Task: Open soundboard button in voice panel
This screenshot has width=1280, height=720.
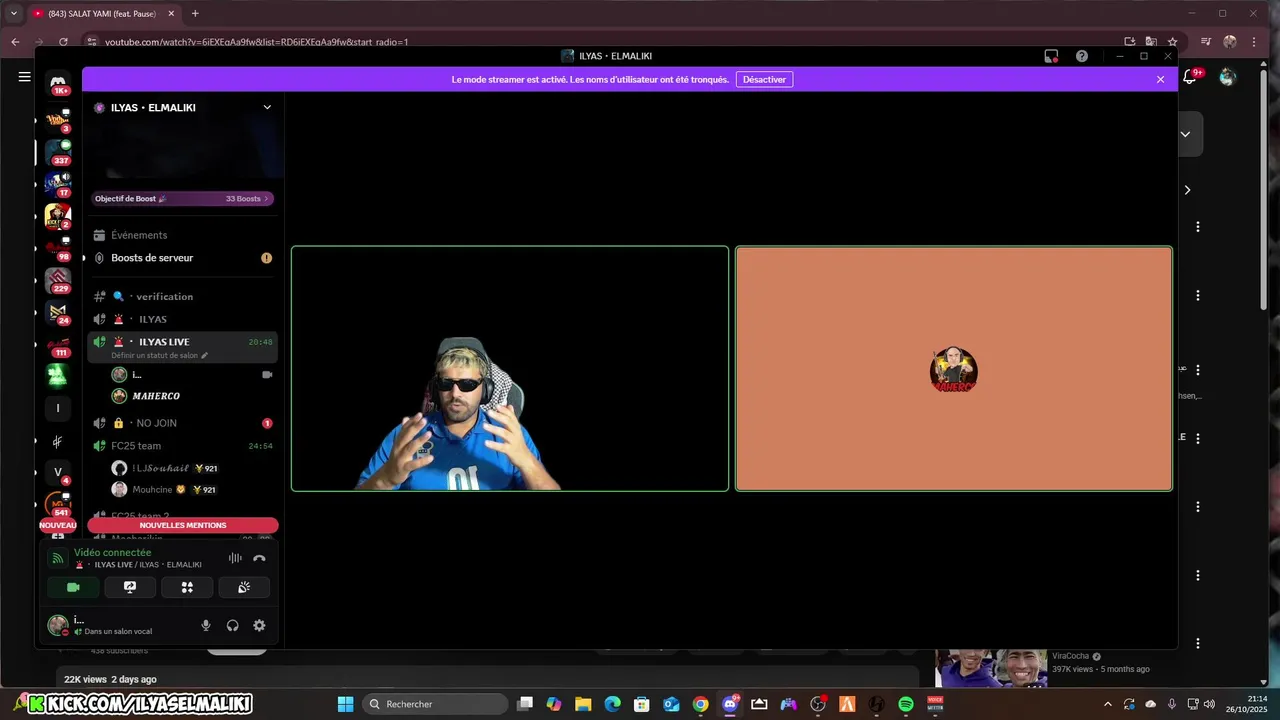Action: (244, 587)
